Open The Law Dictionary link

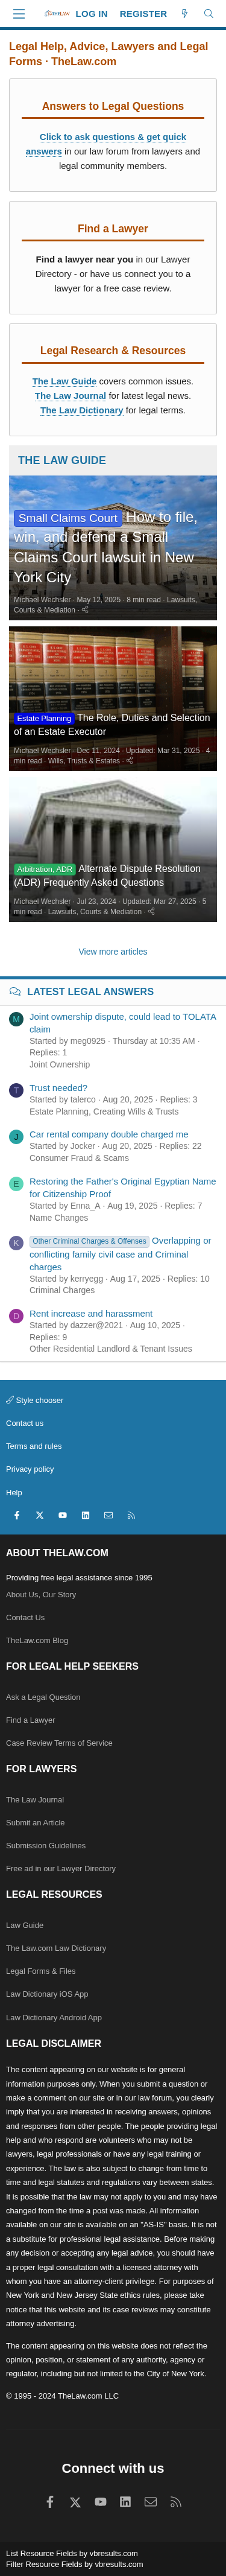[x=81, y=410]
